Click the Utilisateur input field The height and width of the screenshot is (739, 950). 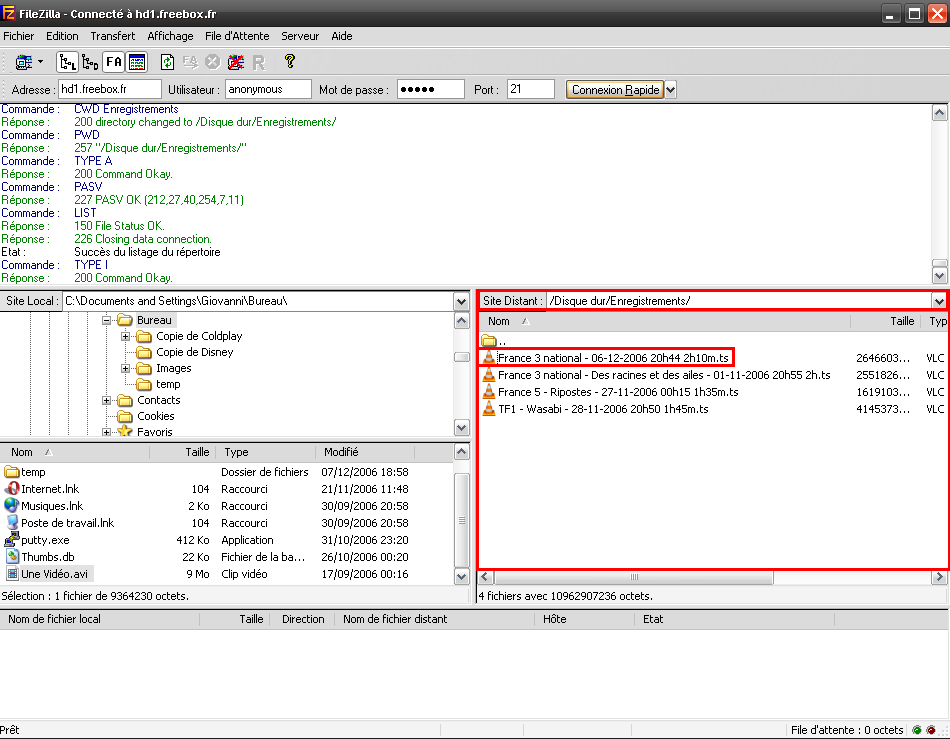[268, 89]
